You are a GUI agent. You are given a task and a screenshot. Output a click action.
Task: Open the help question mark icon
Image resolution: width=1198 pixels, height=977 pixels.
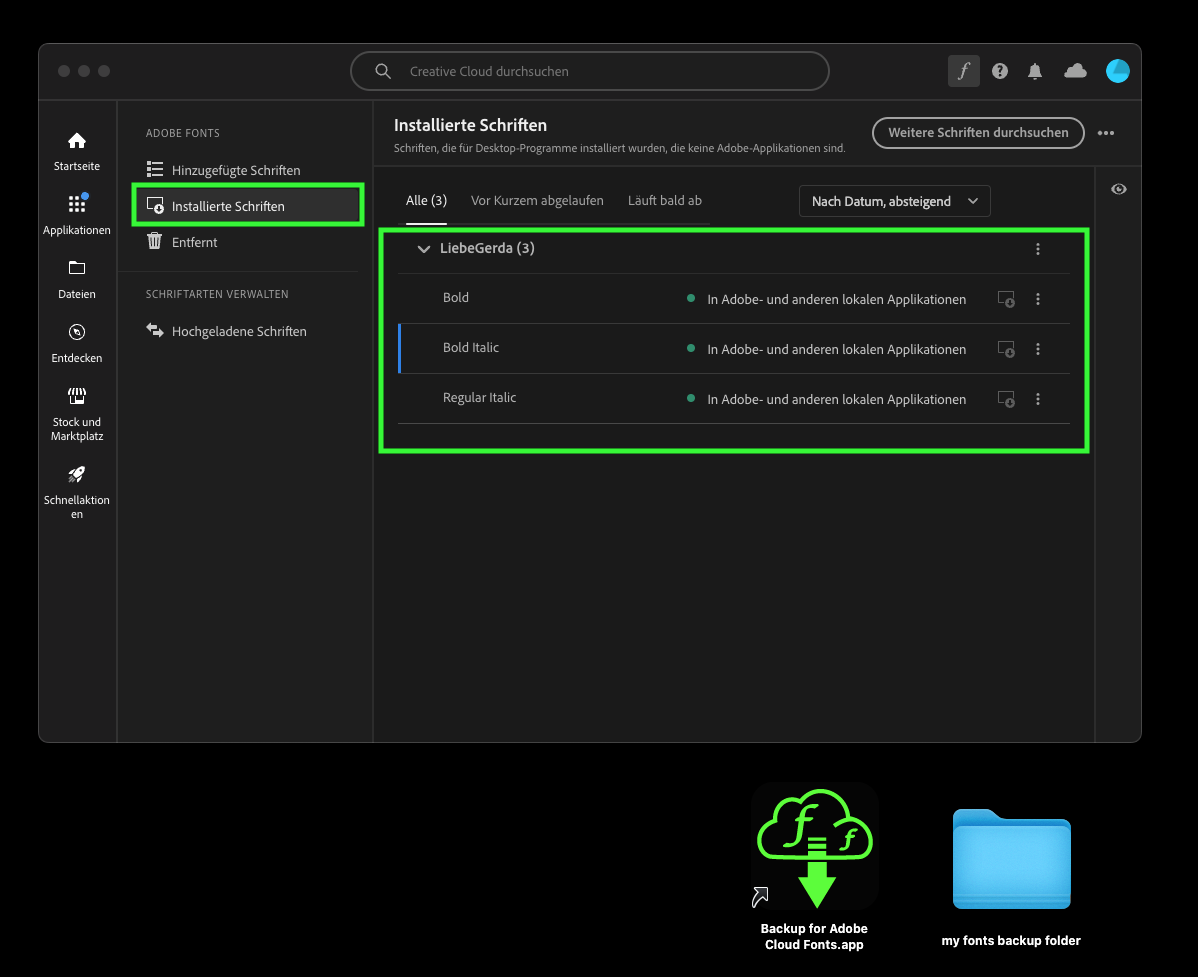pos(999,71)
